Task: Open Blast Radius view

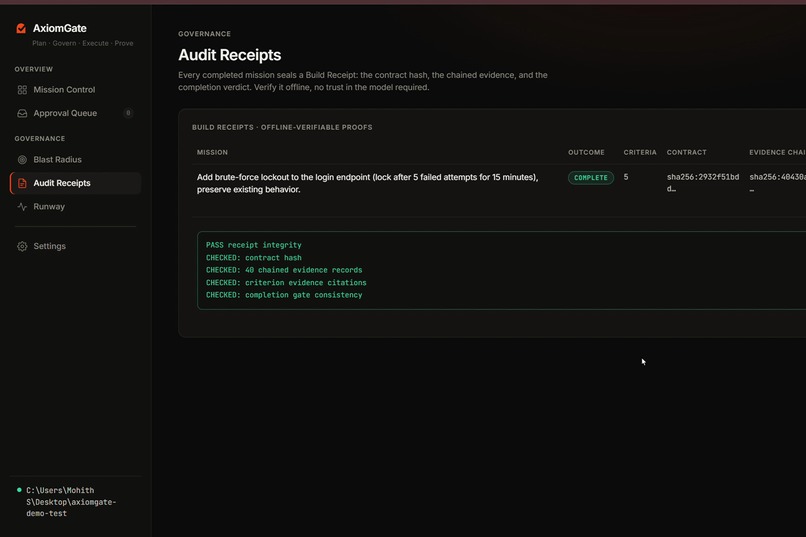Action: (75, 160)
